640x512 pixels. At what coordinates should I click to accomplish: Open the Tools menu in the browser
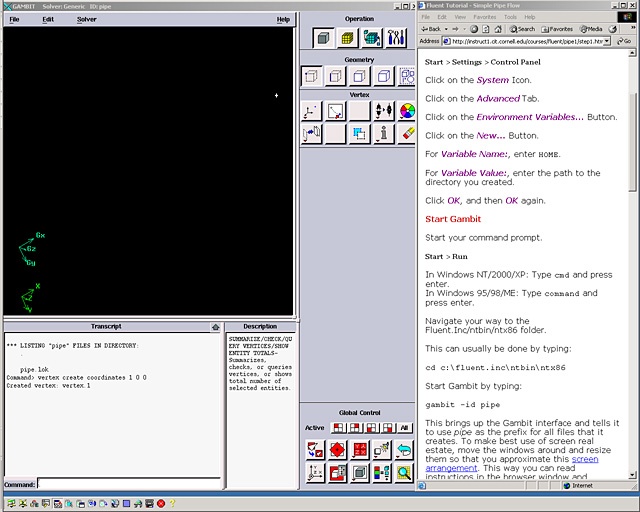(510, 17)
